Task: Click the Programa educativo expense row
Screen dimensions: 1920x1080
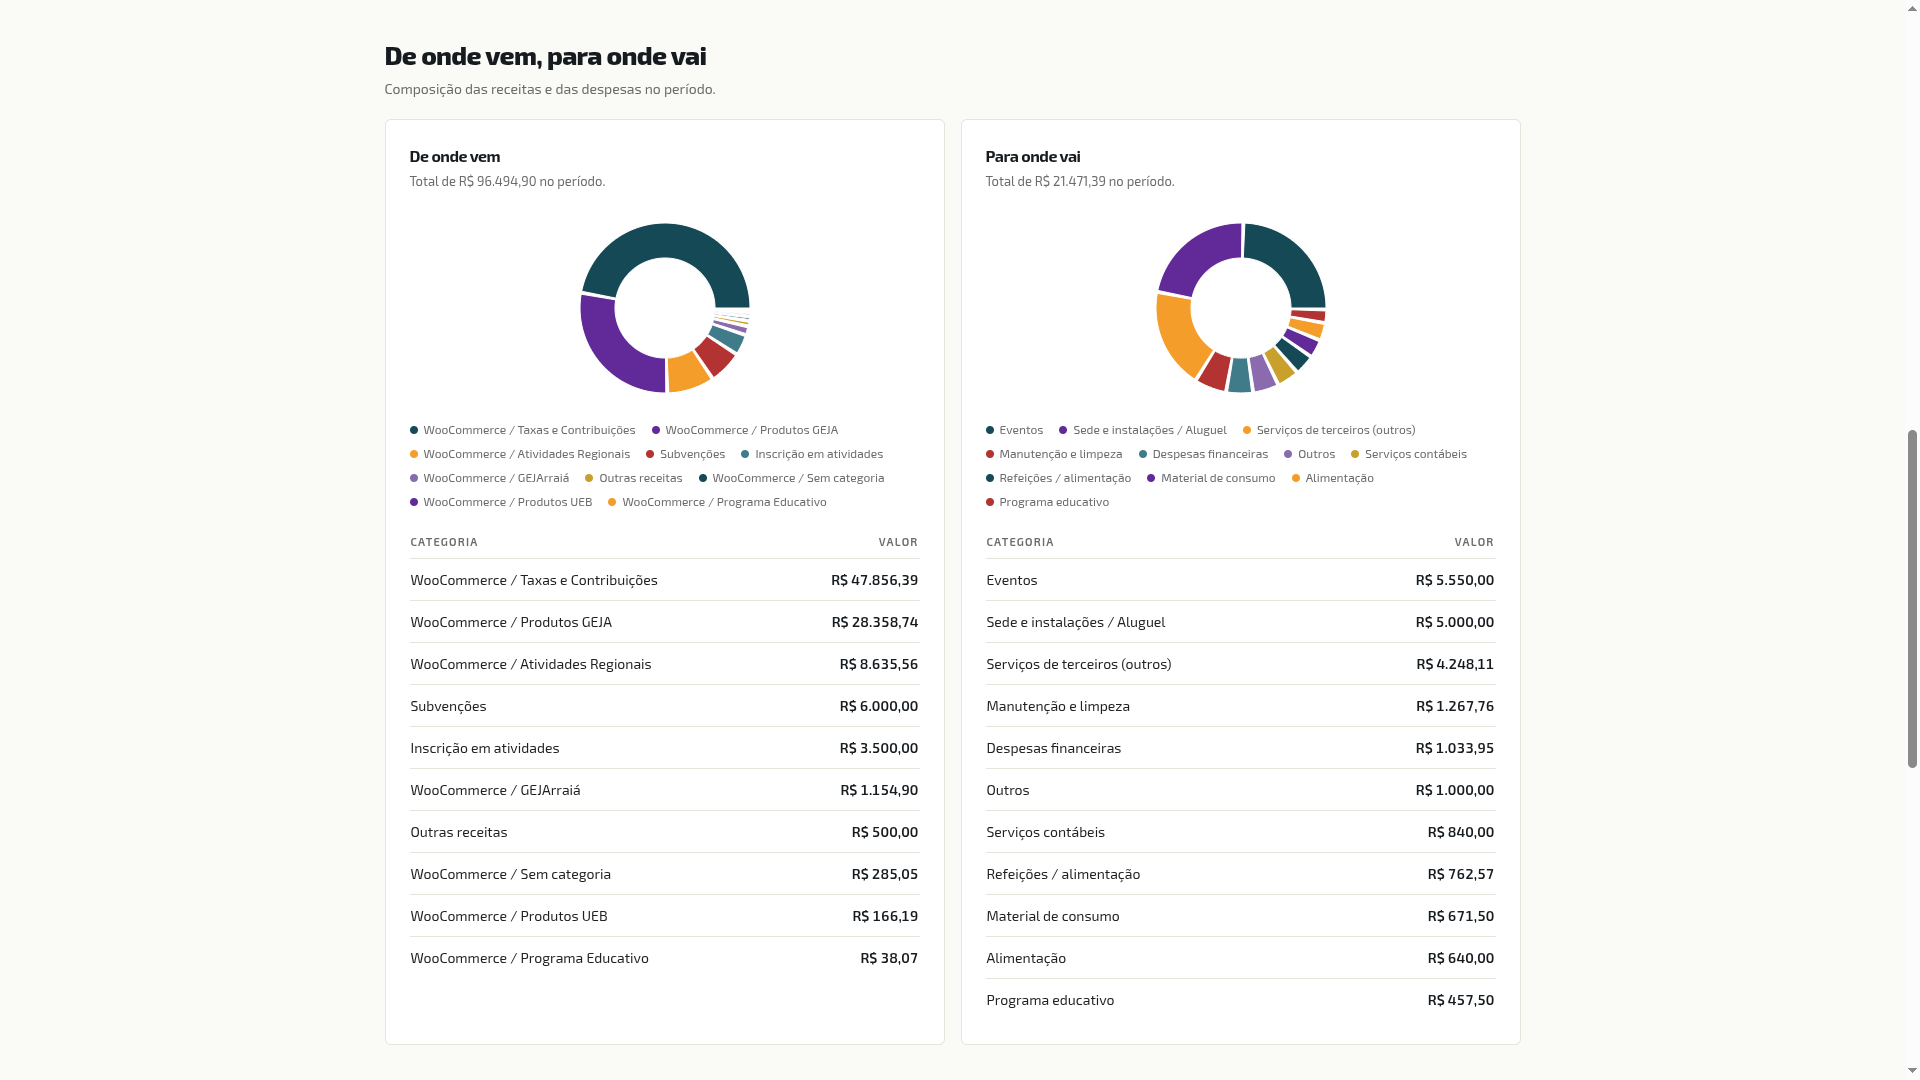Action: point(1240,1000)
